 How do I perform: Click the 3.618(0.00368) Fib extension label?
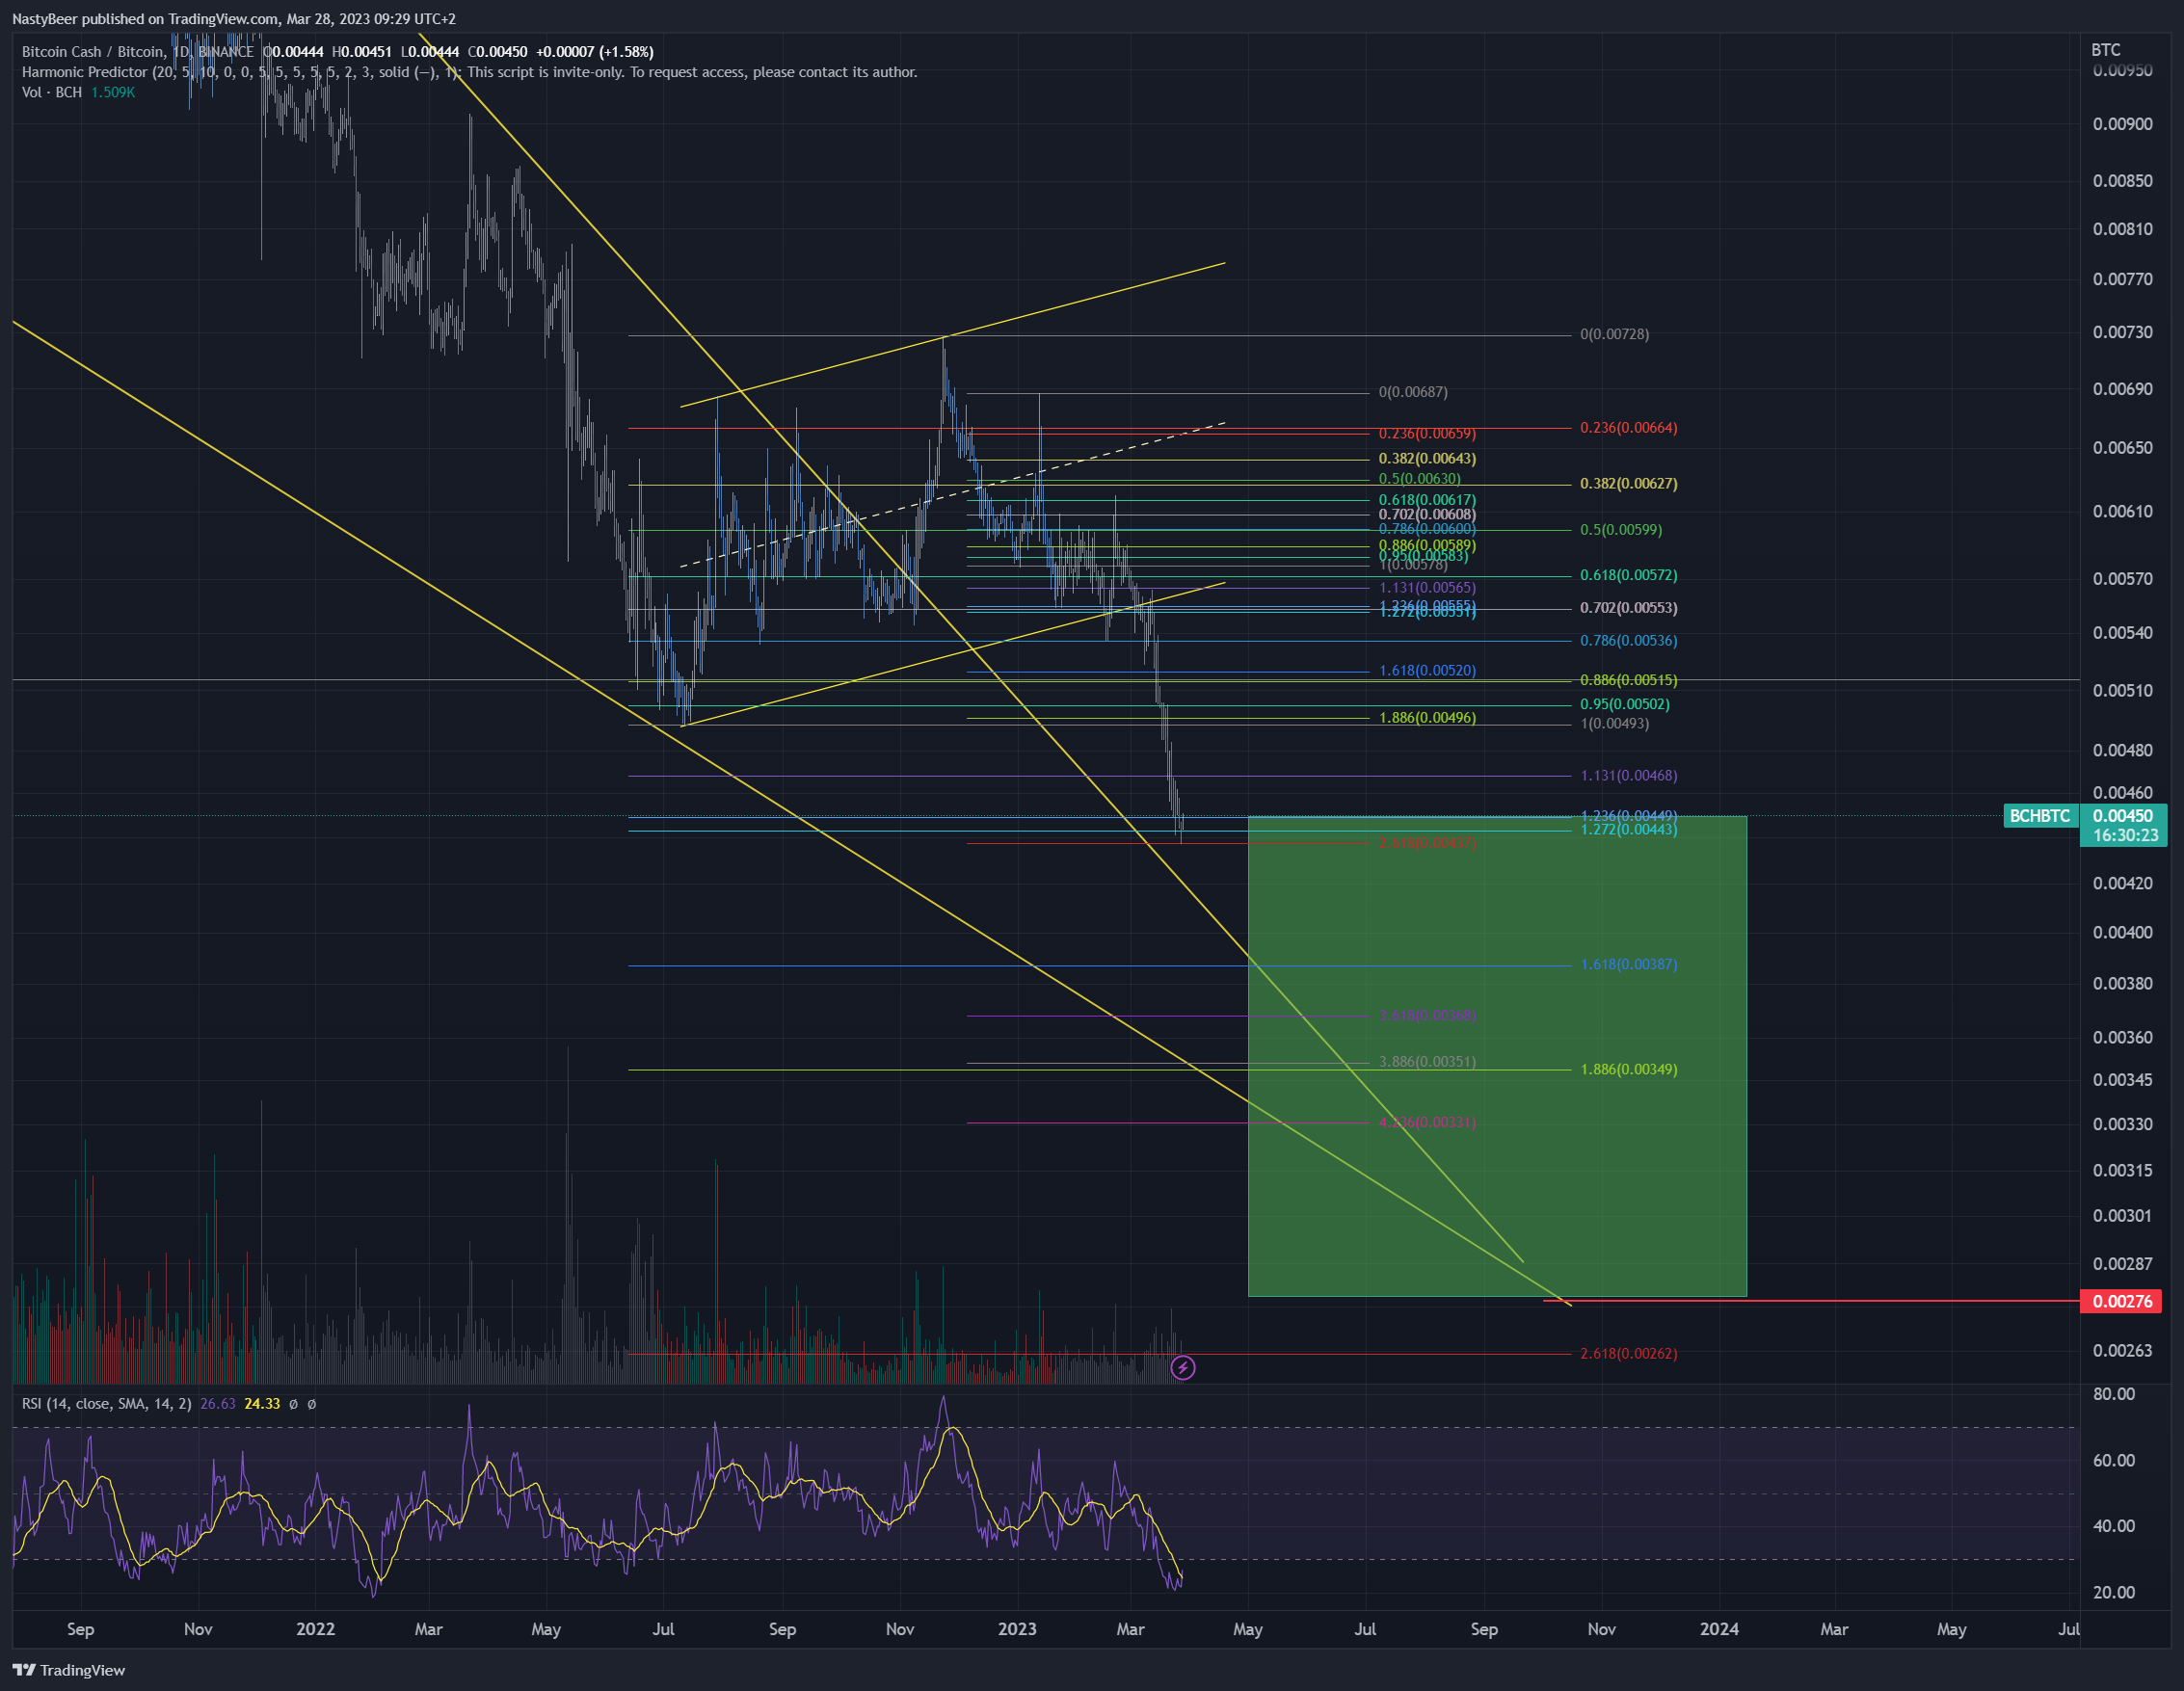[1427, 1016]
